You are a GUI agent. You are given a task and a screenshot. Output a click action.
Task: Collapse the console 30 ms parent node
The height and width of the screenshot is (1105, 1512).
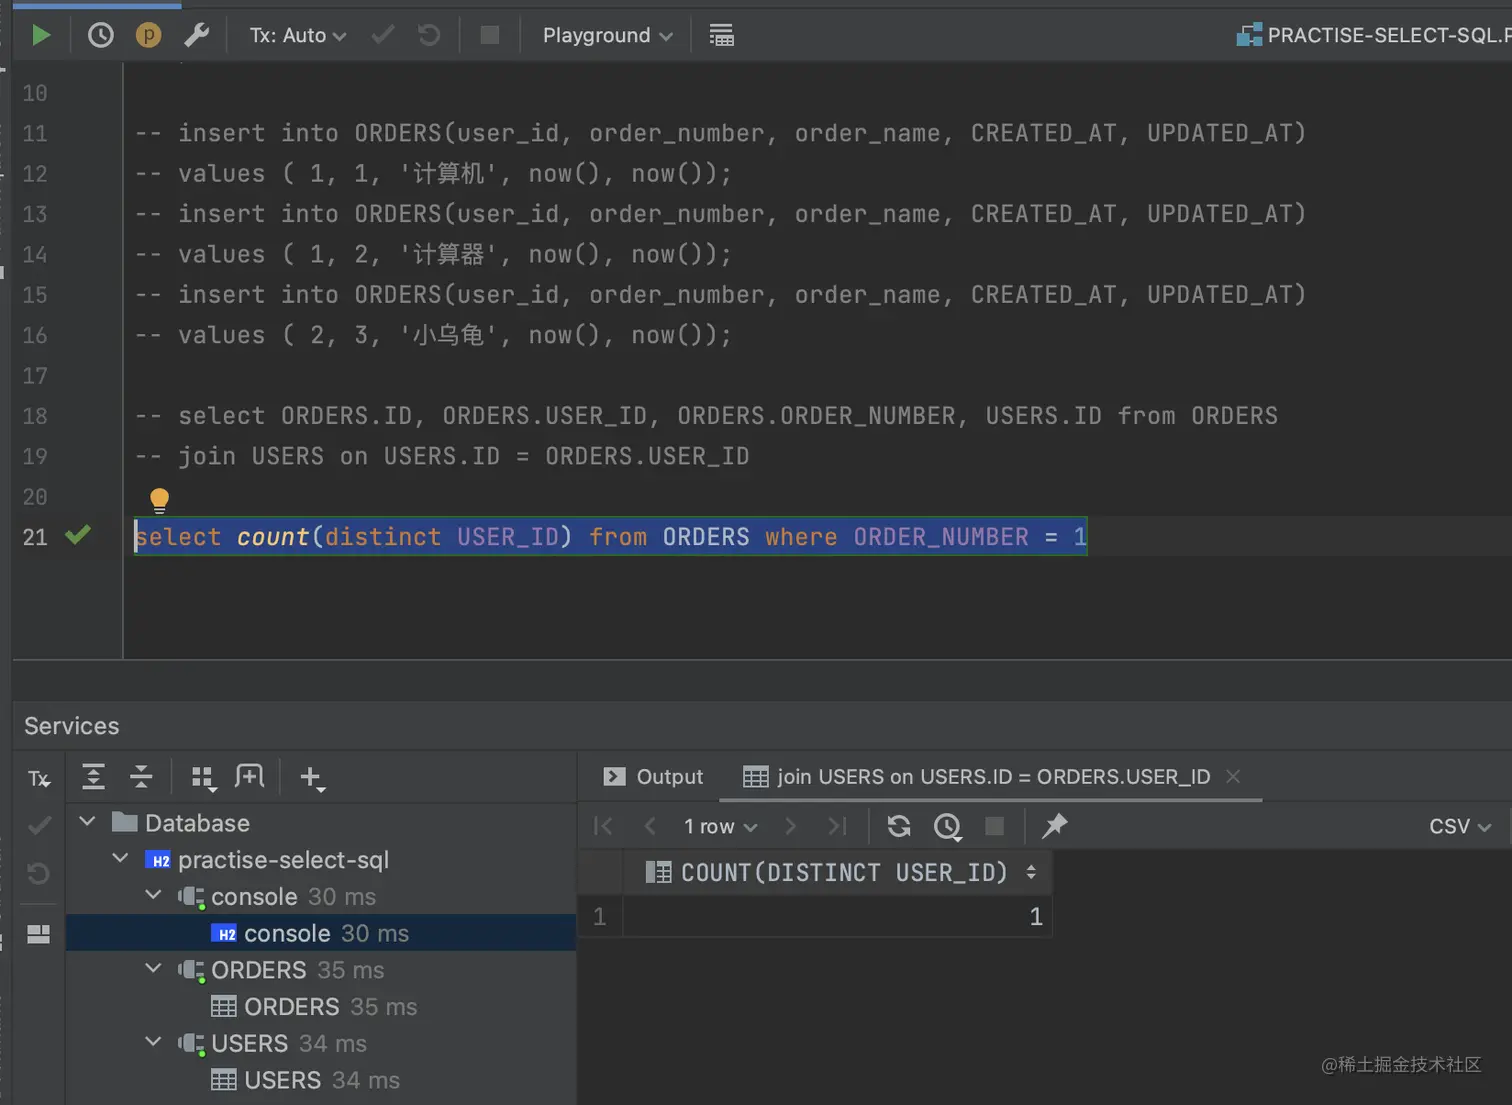[154, 896]
